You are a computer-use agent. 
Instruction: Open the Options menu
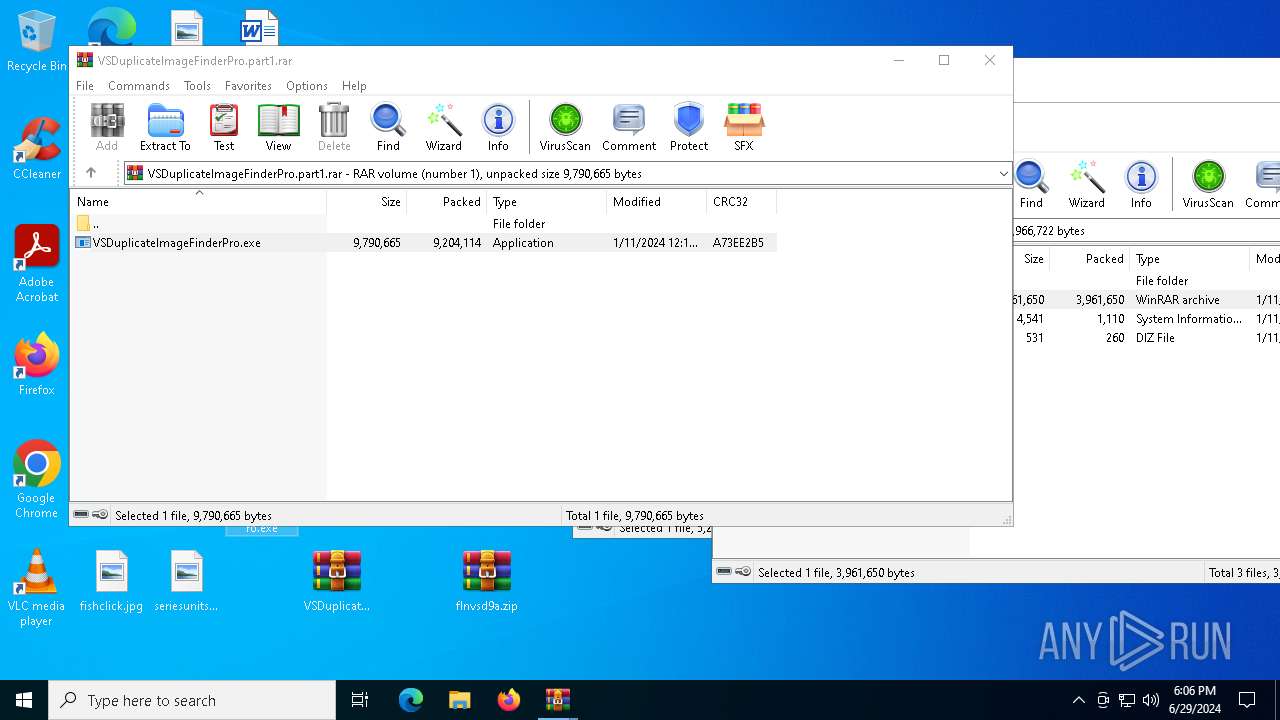coord(307,86)
